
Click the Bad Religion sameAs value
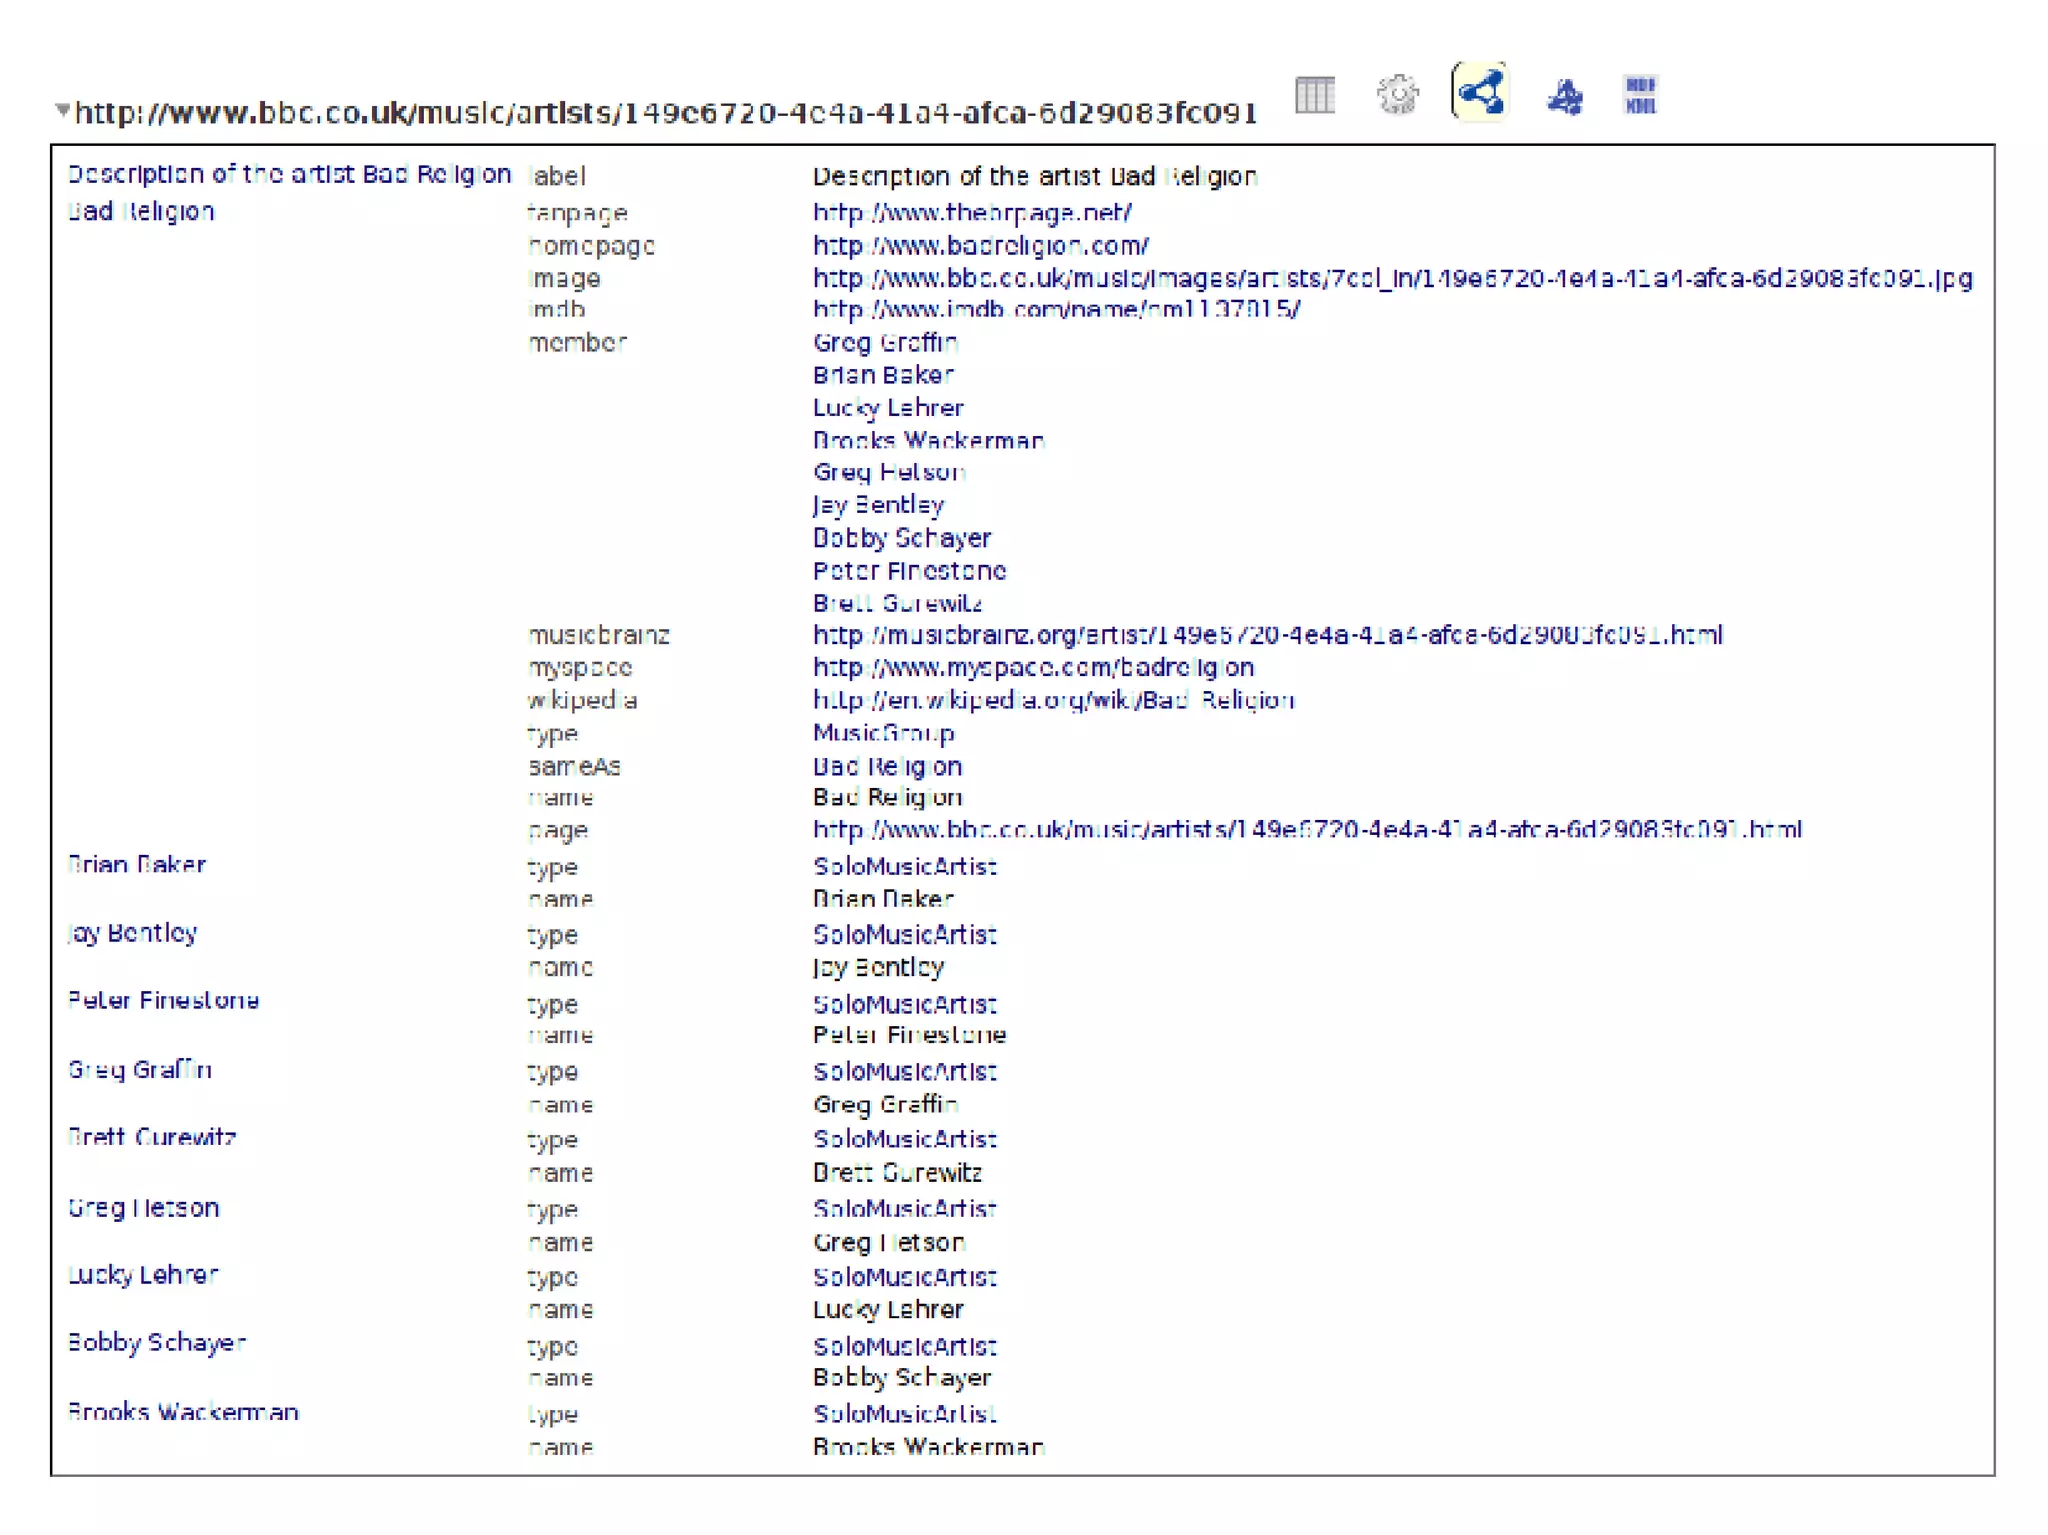pos(887,767)
